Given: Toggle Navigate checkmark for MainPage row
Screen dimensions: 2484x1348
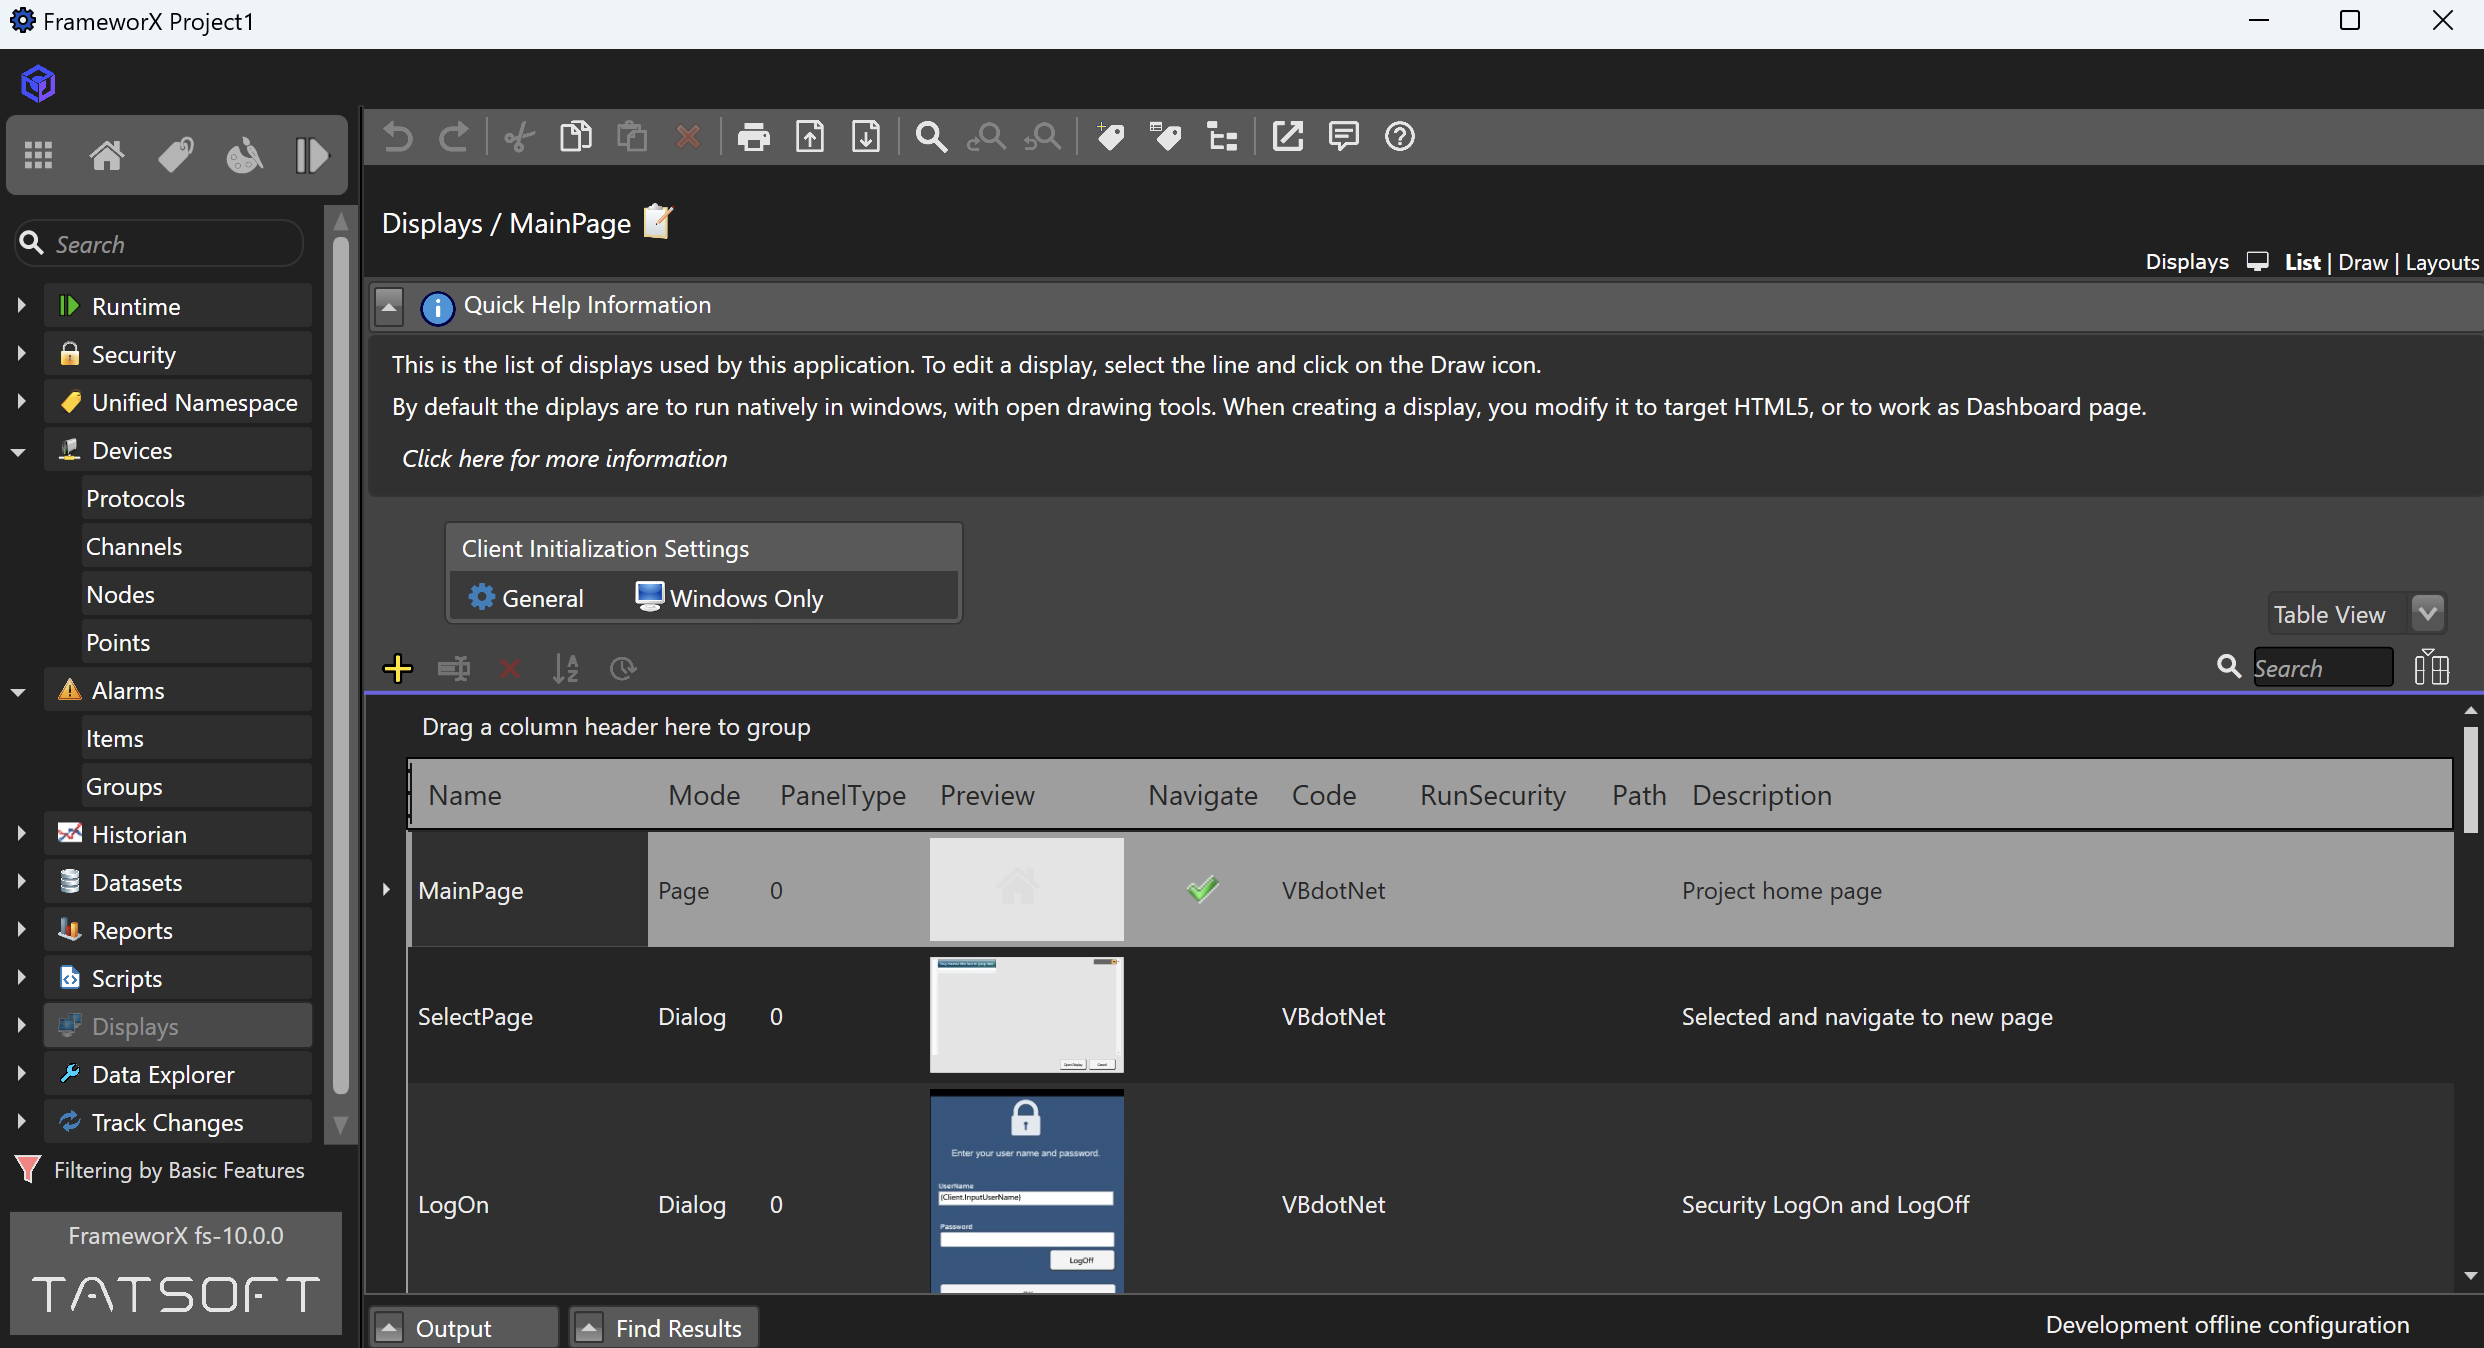Looking at the screenshot, I should 1203,889.
